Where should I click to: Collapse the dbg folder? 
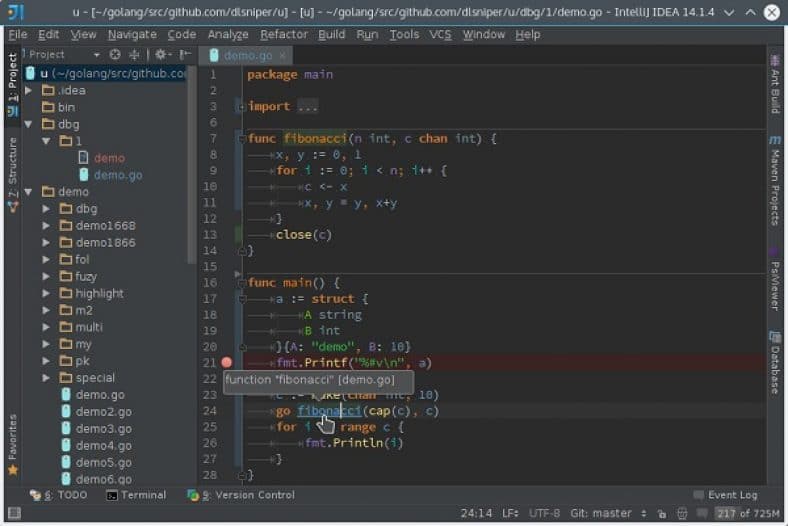29,124
